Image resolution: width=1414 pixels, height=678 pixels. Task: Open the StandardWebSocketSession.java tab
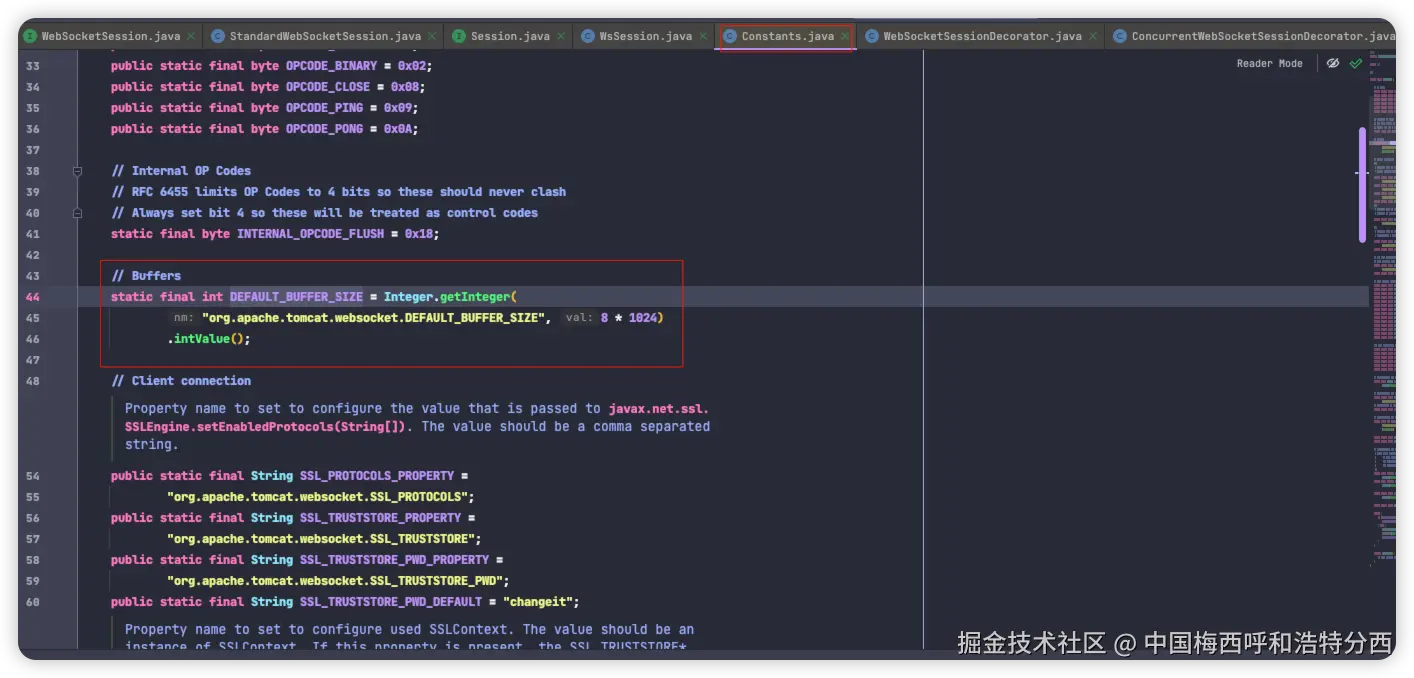tap(323, 36)
